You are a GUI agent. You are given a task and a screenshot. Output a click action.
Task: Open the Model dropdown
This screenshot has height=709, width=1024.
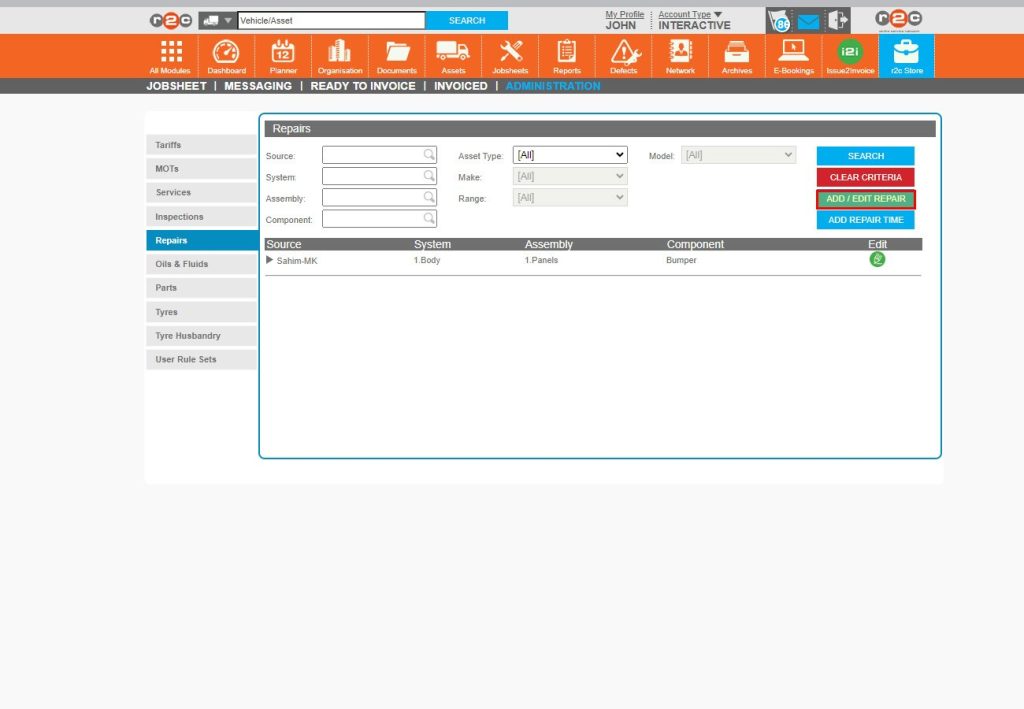tap(738, 155)
